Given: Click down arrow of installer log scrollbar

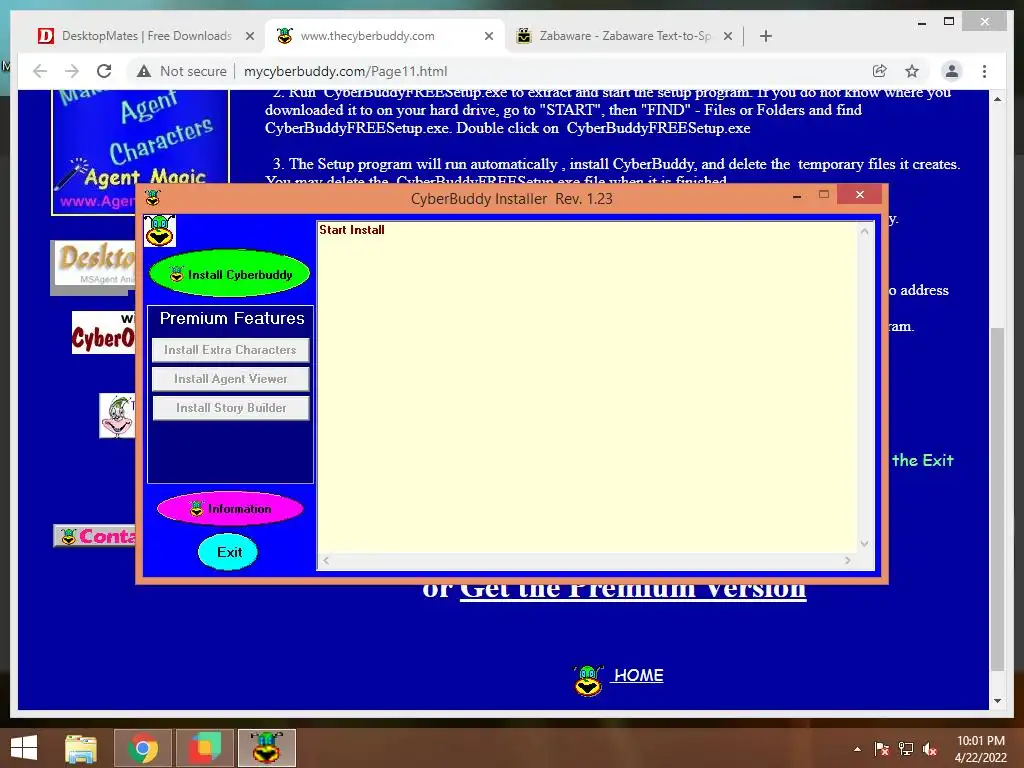Looking at the screenshot, I should coord(865,543).
